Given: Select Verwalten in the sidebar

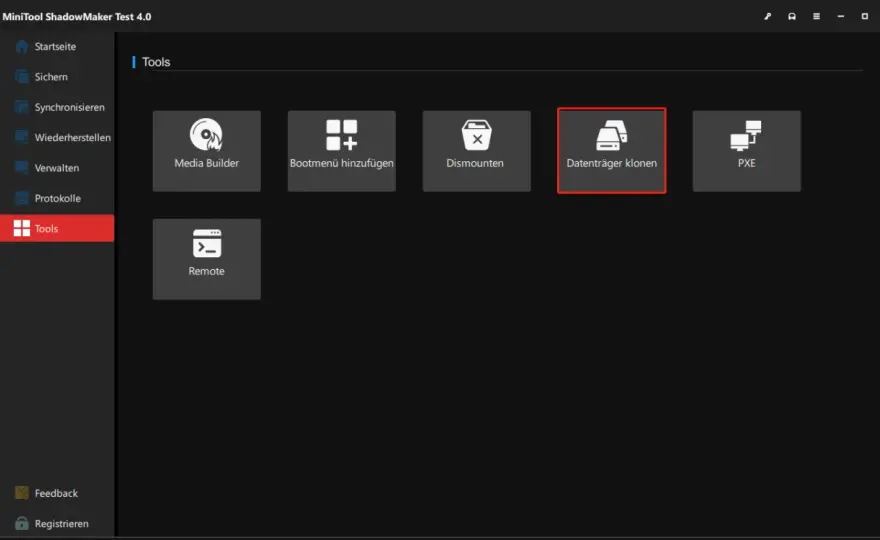Looking at the screenshot, I should [57, 168].
